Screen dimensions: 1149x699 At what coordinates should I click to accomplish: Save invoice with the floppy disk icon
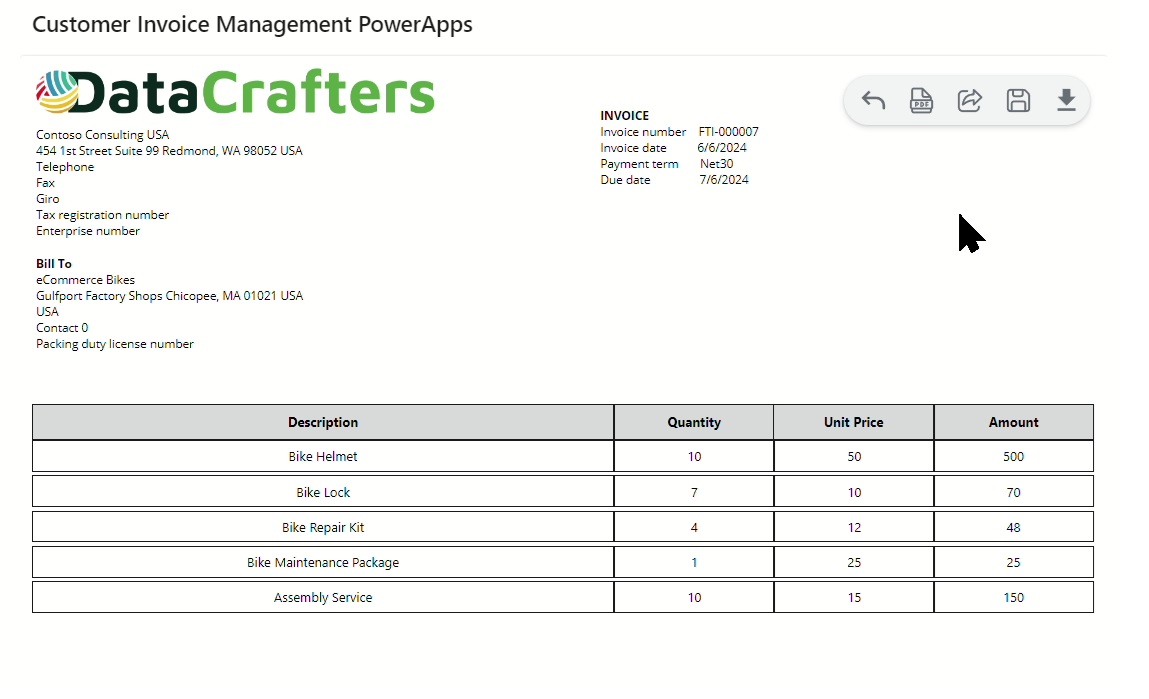(1018, 100)
